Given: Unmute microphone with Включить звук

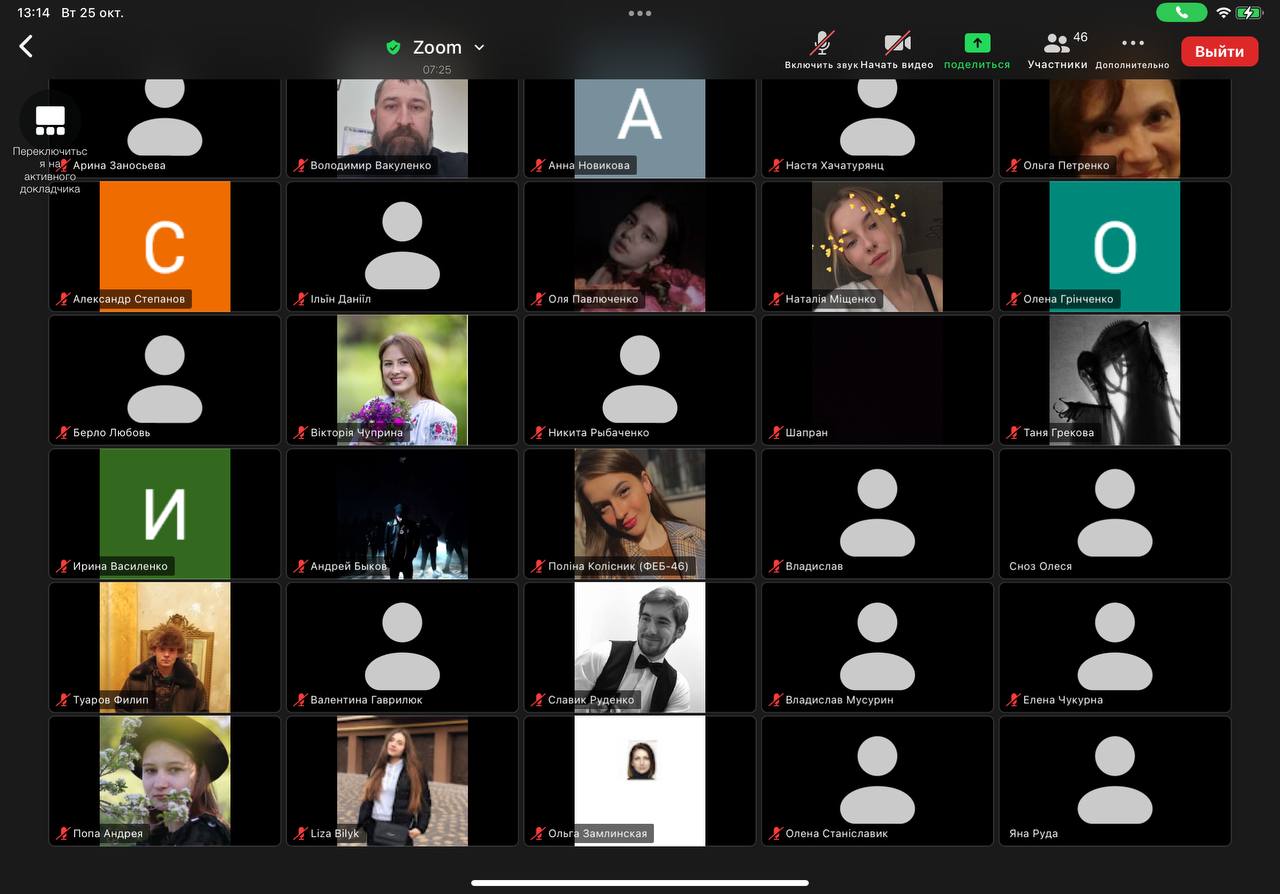Looking at the screenshot, I should [821, 49].
